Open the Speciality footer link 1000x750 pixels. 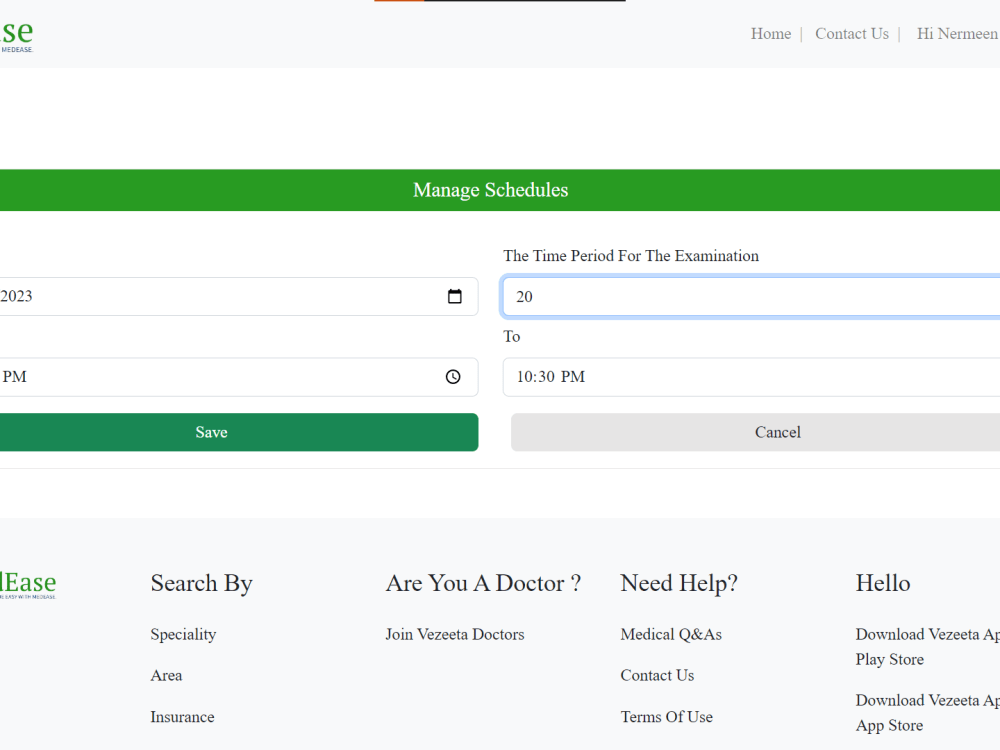coord(183,635)
